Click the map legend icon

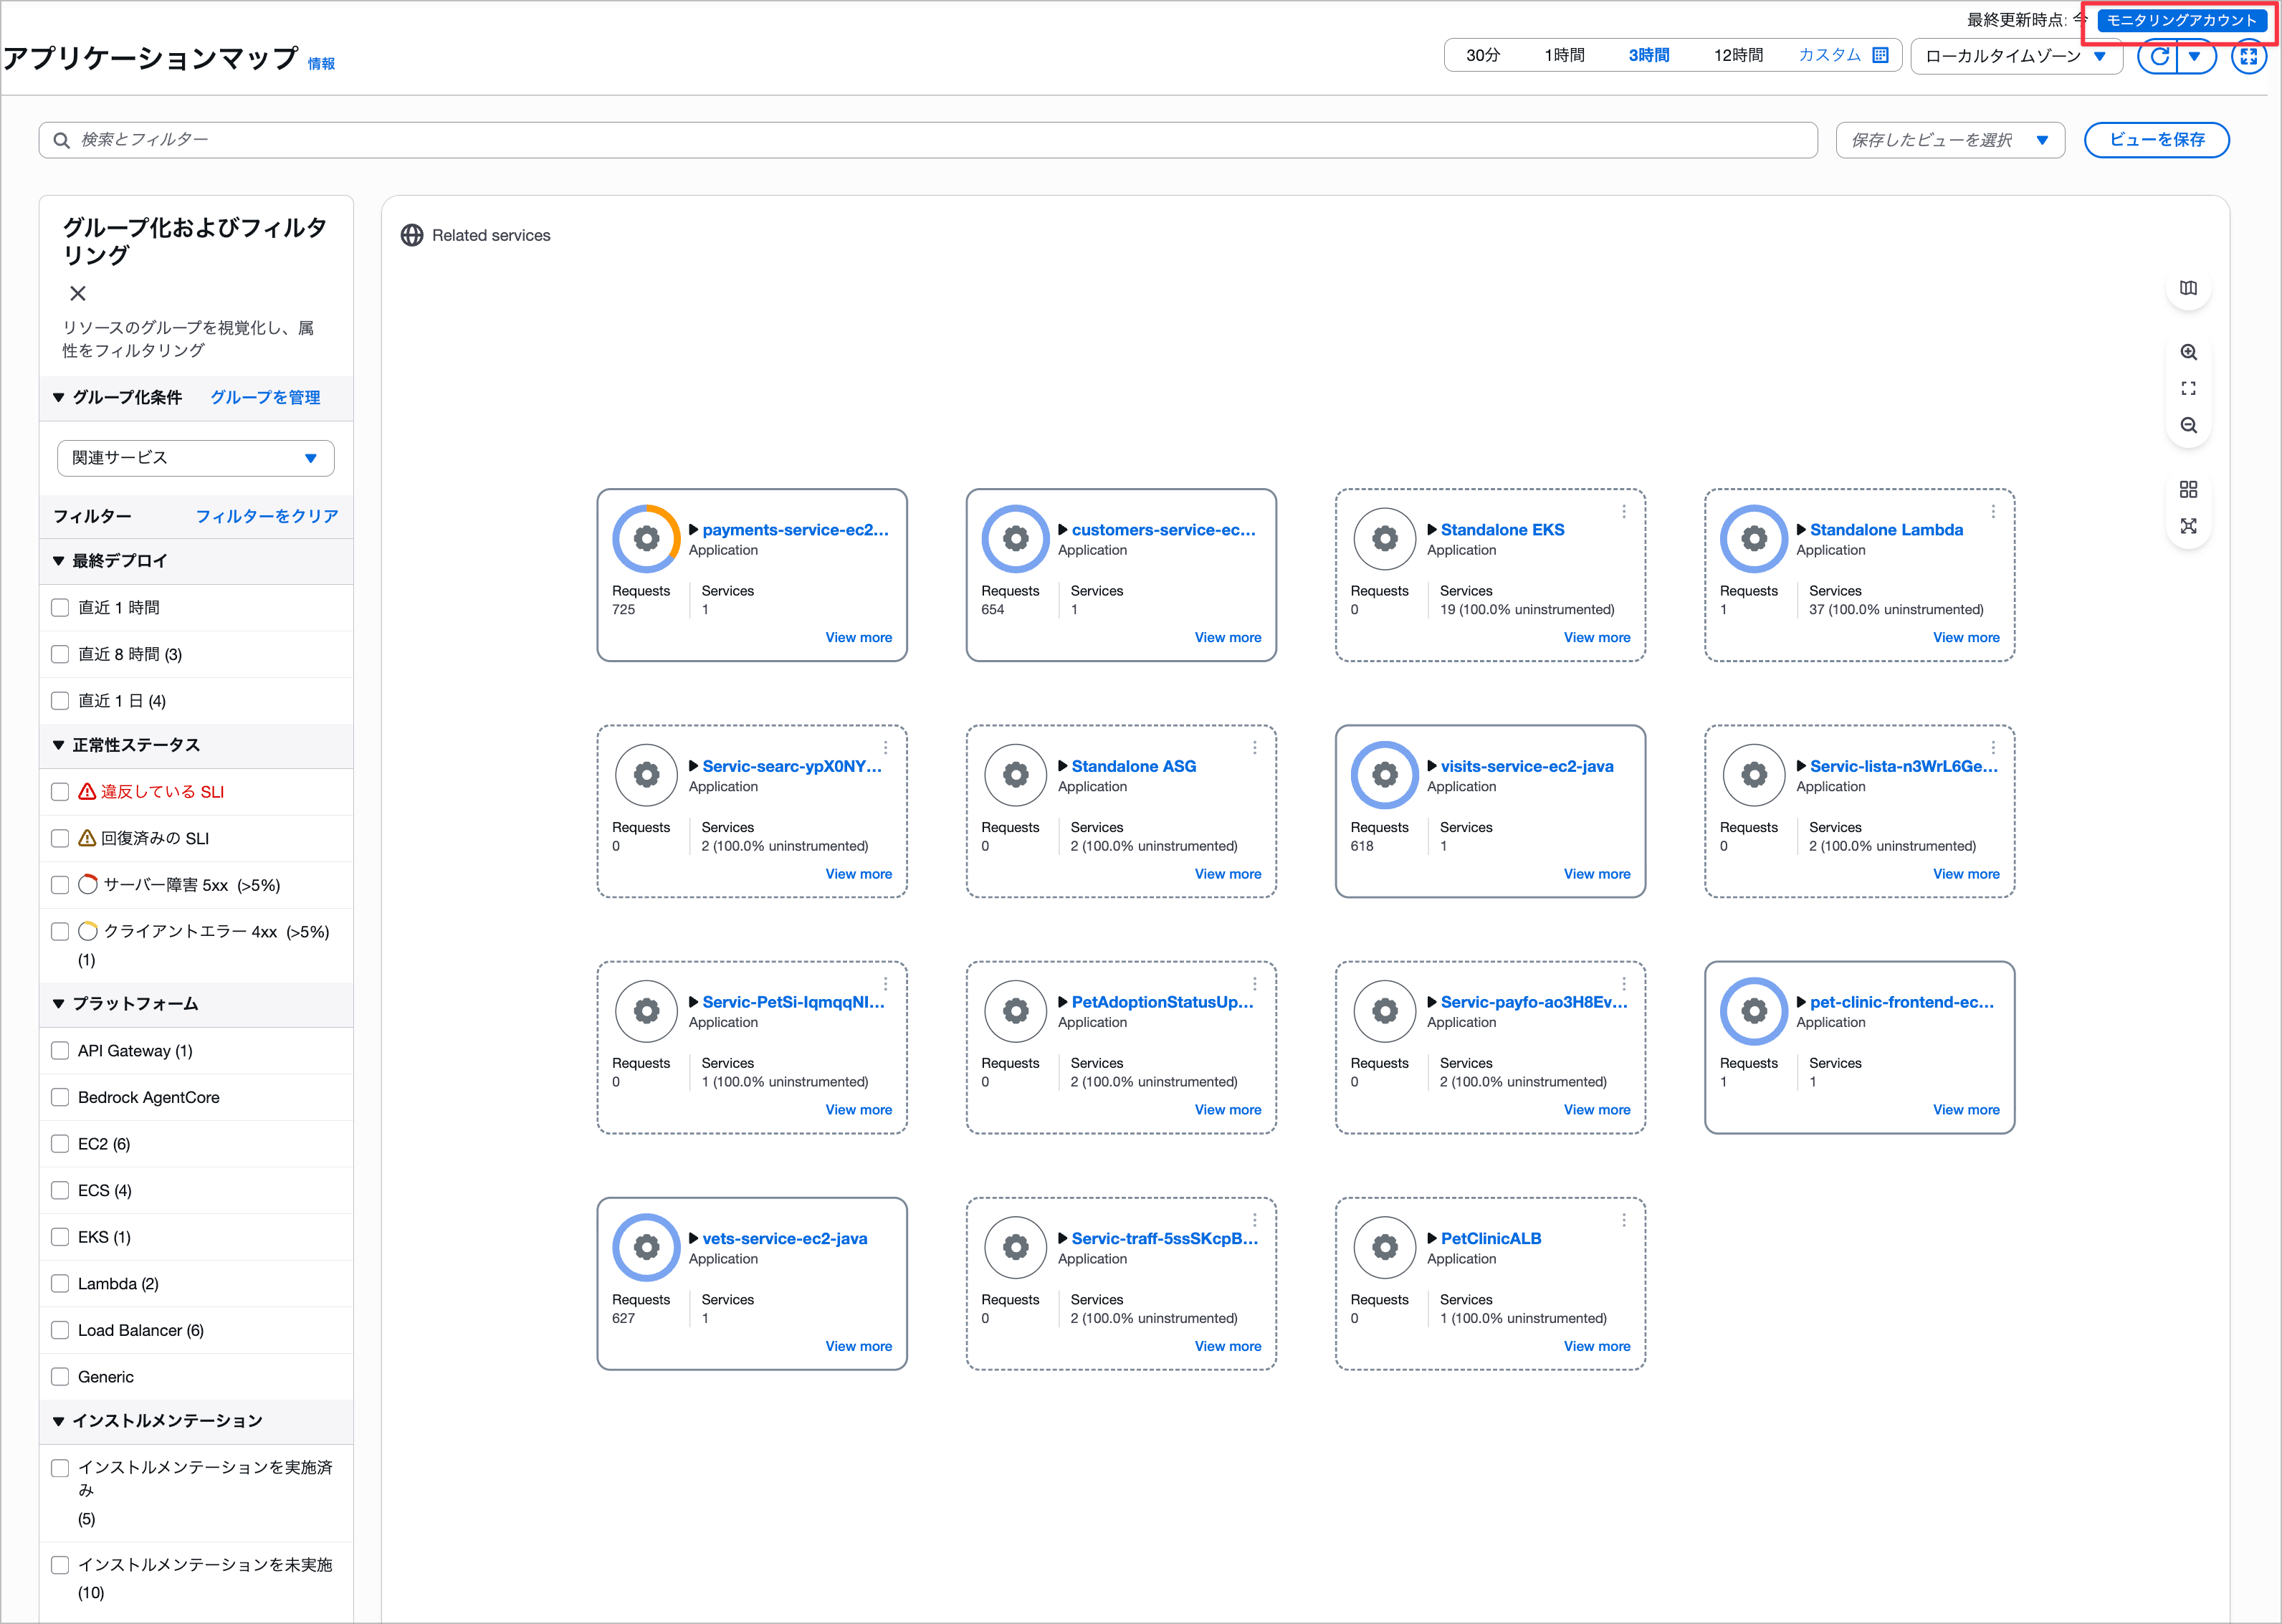click(2188, 288)
